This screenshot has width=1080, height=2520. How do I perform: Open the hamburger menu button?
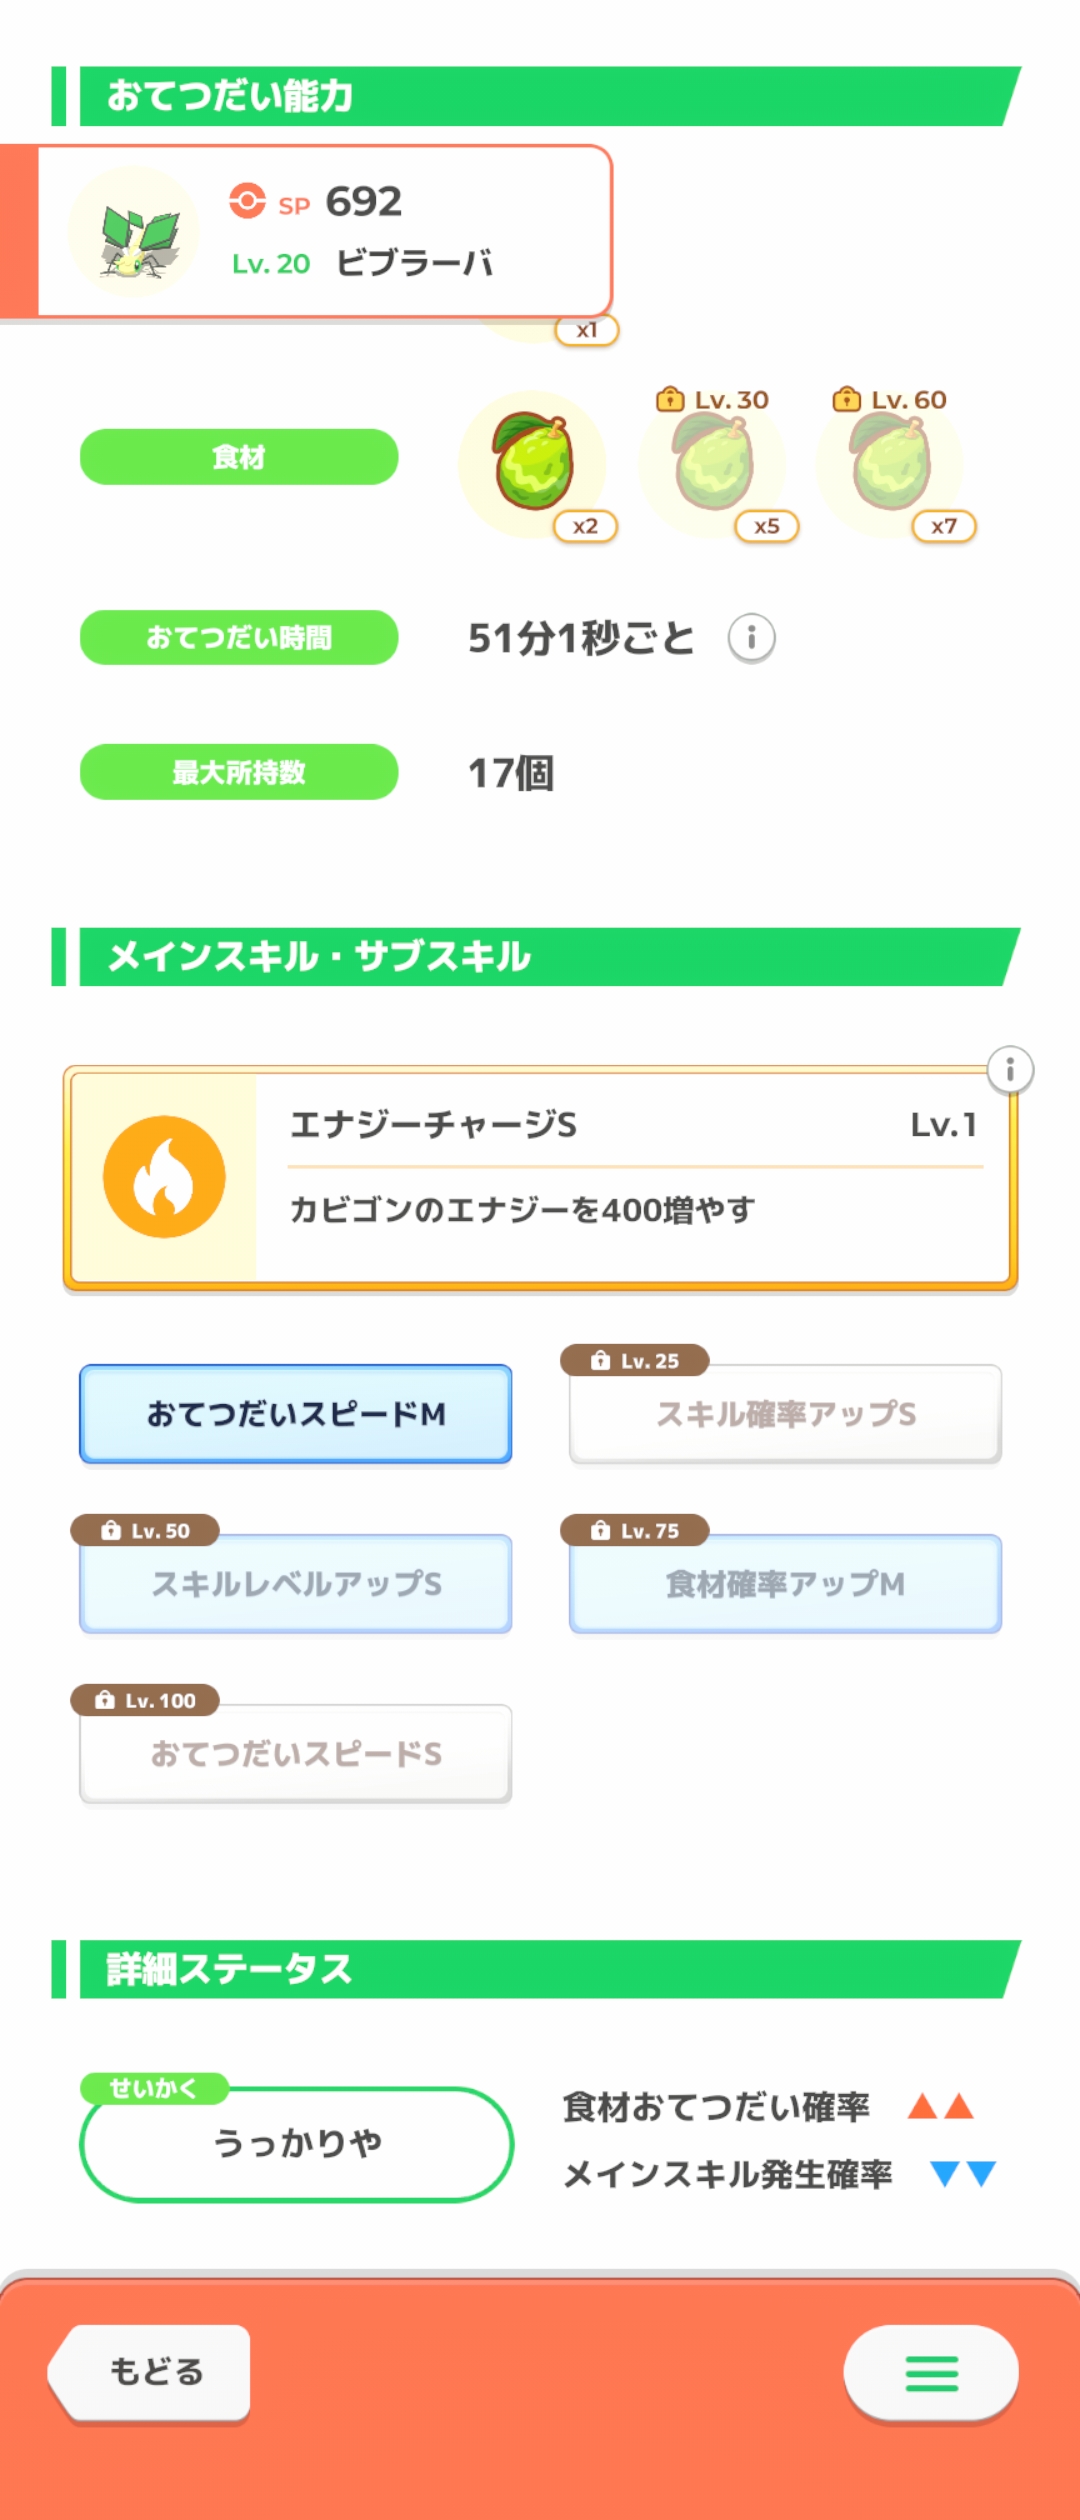pyautogui.click(x=931, y=2373)
